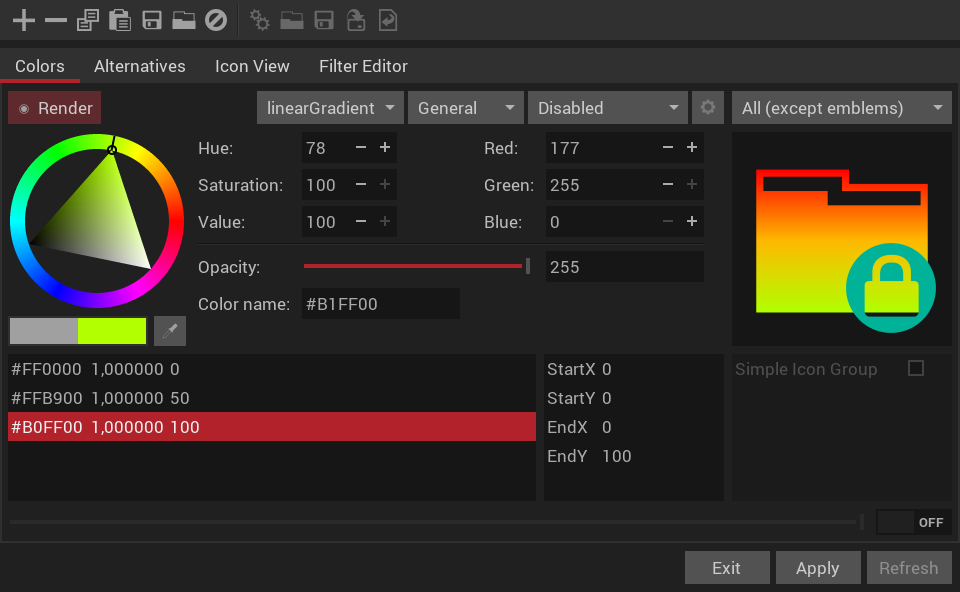The image size is (960, 592).
Task: Click the minus remove icon in toolbar
Action: 56,20
